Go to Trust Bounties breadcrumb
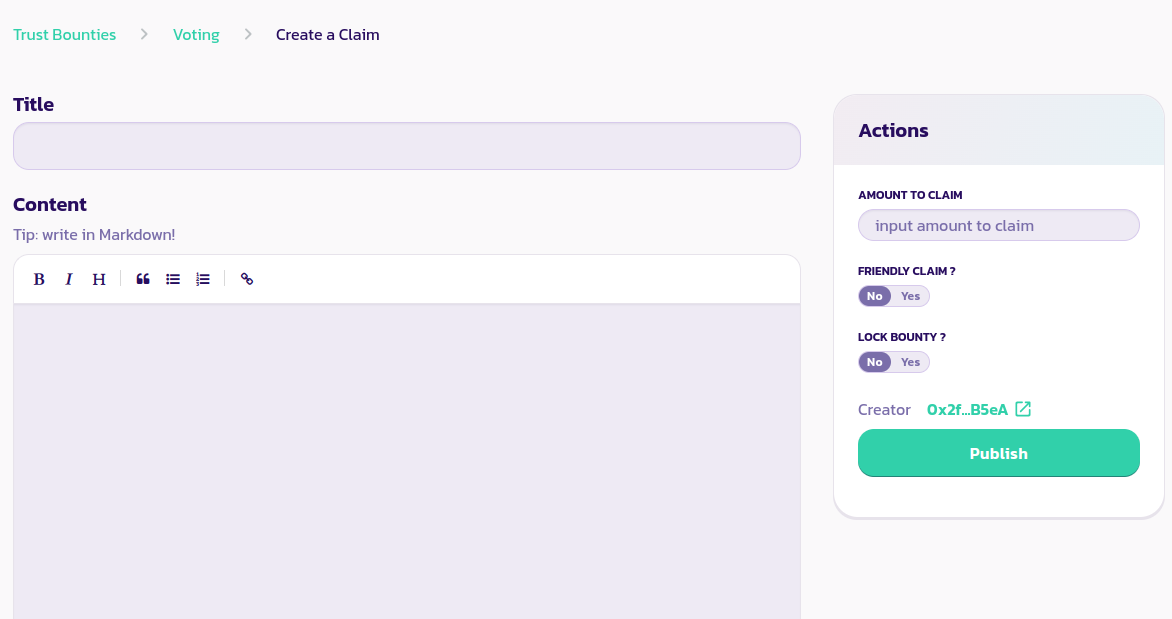 coord(64,35)
